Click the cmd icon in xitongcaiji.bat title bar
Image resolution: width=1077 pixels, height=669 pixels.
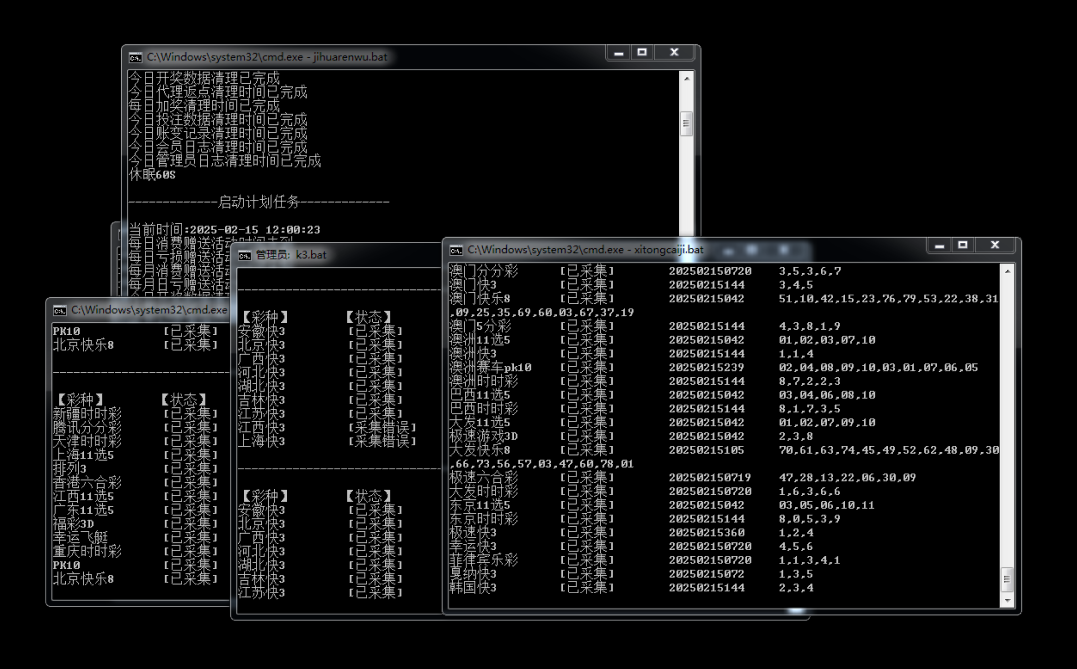pos(456,249)
